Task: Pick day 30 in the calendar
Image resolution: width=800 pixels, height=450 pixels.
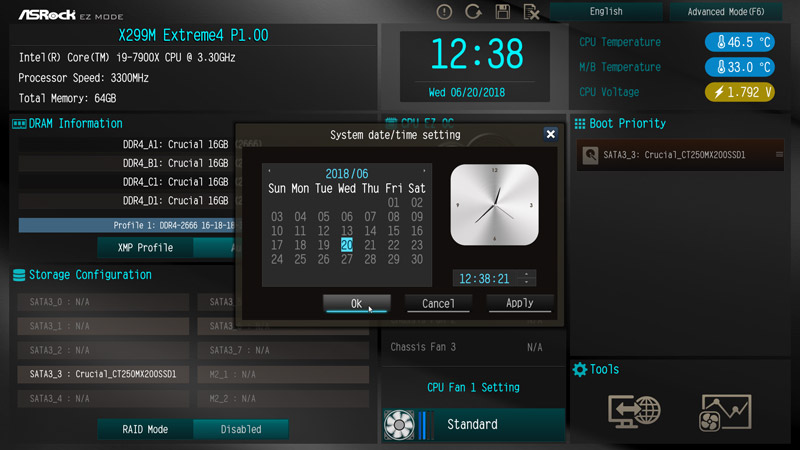Action: tap(417, 259)
